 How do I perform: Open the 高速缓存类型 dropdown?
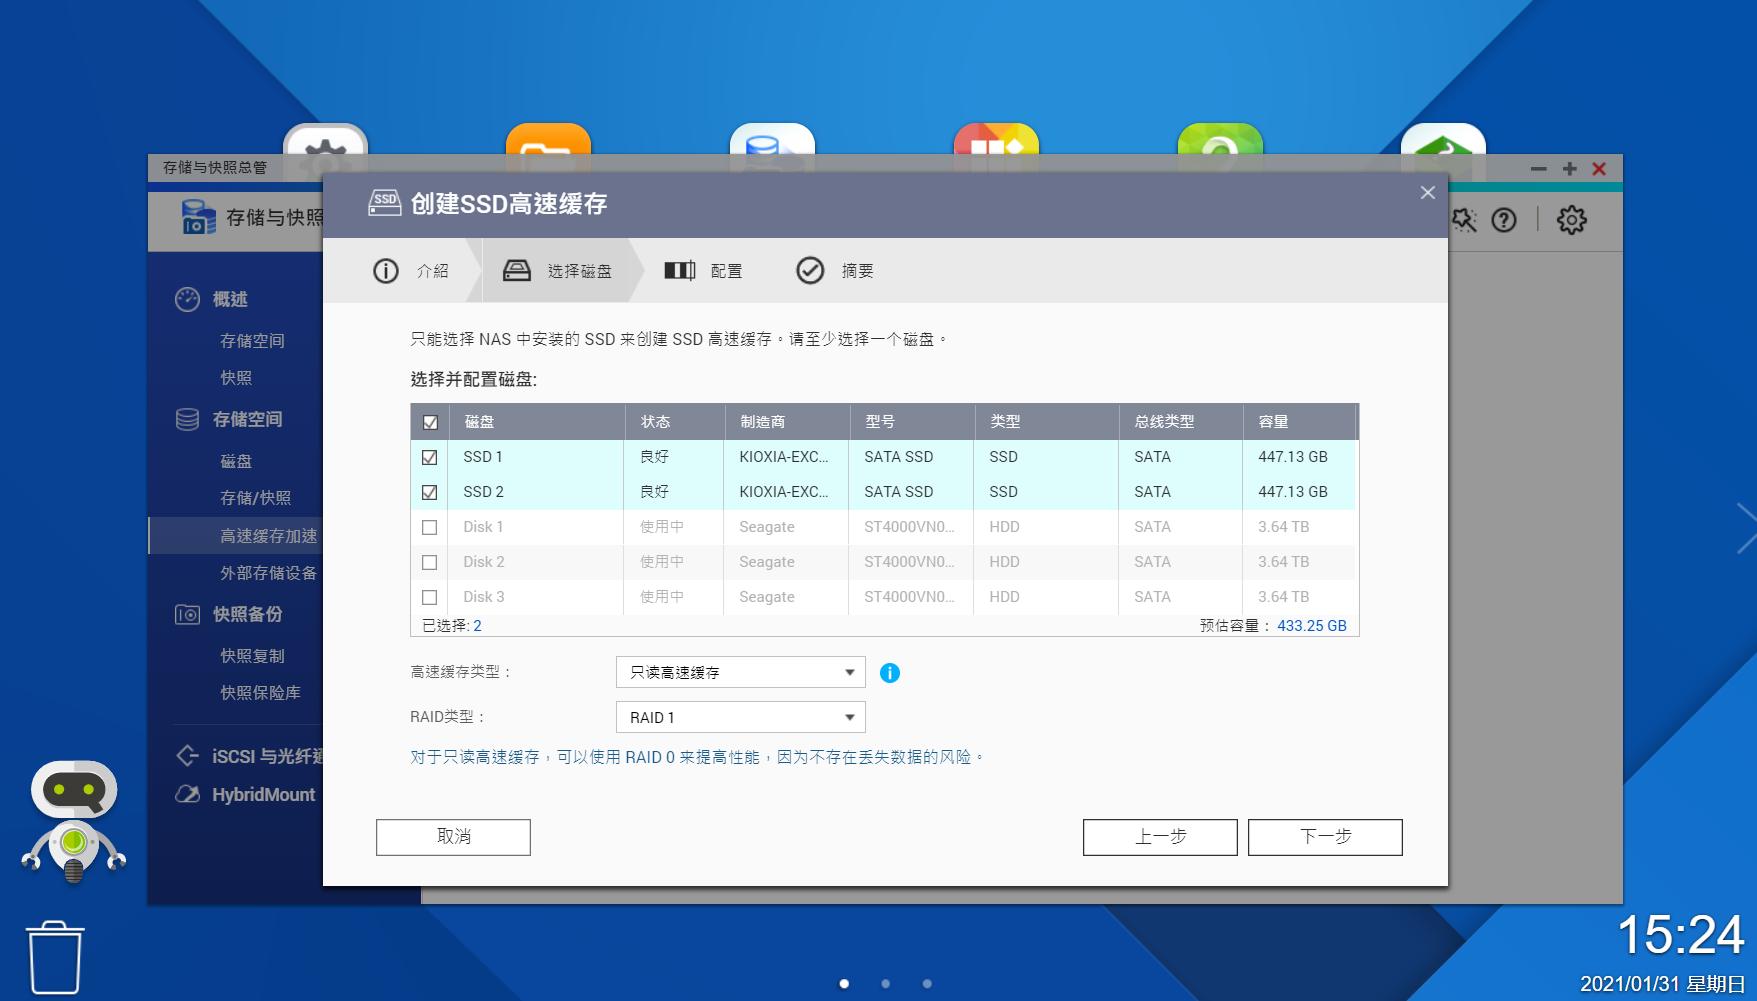740,672
